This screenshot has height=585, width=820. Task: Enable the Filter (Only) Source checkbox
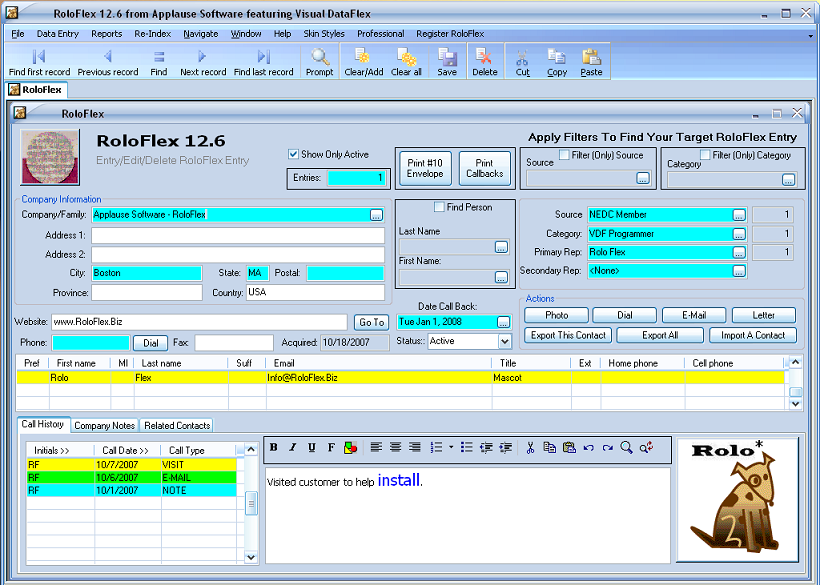pos(564,155)
